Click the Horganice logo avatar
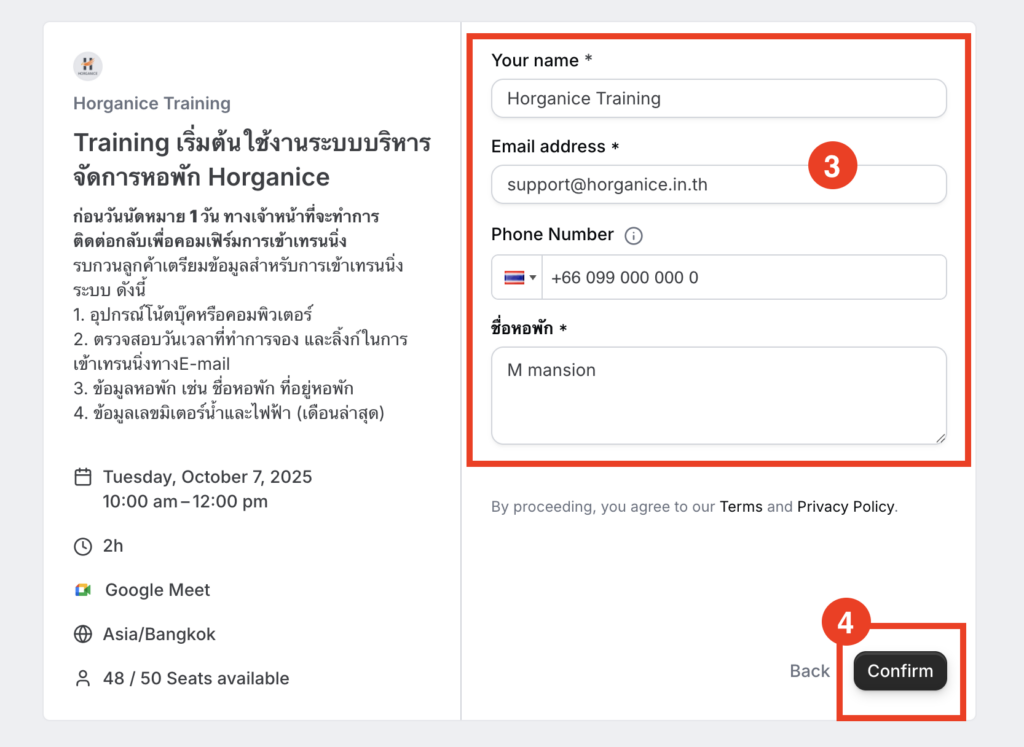This screenshot has height=747, width=1024. tap(88, 67)
